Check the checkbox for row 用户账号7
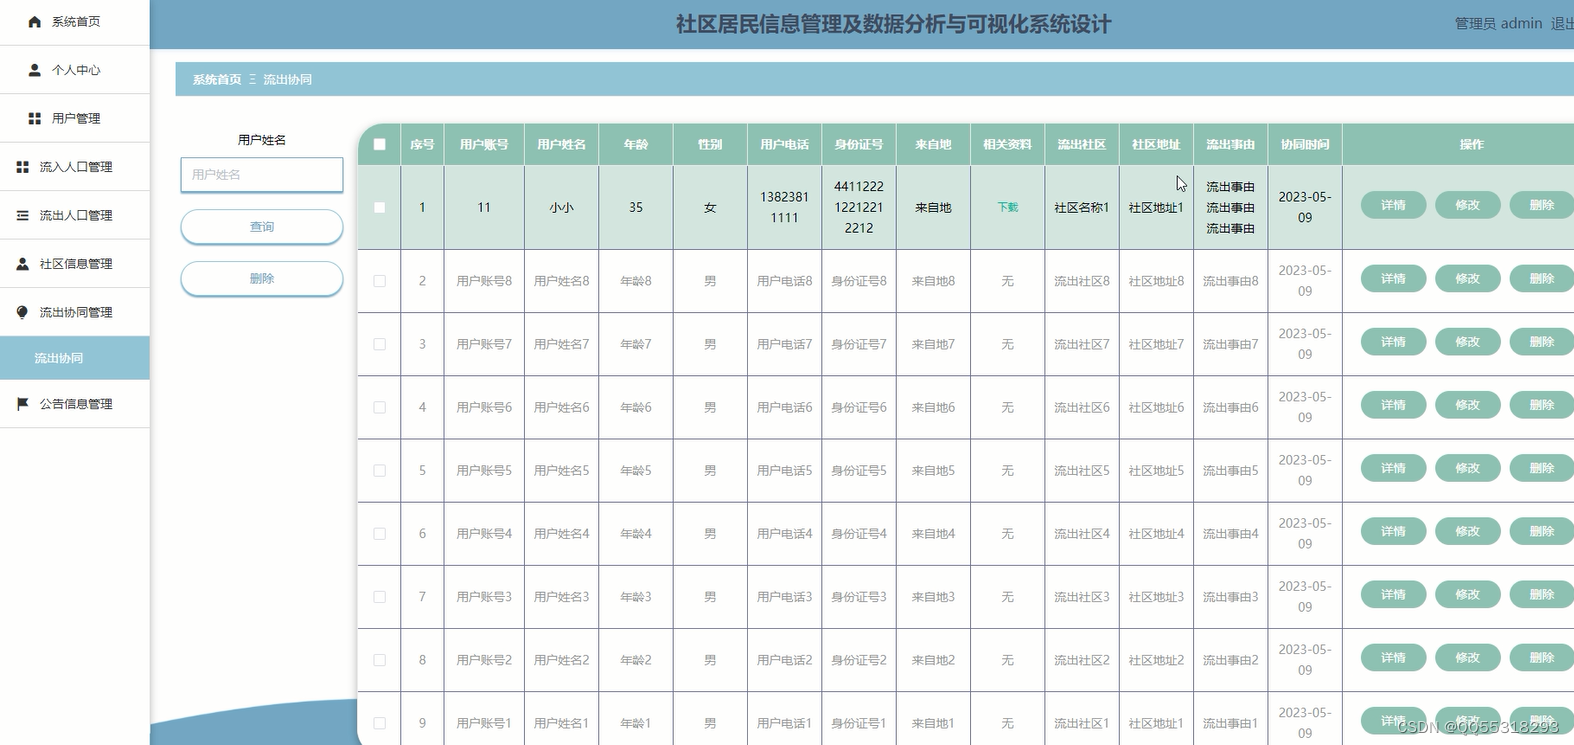The width and height of the screenshot is (1574, 745). [x=380, y=344]
